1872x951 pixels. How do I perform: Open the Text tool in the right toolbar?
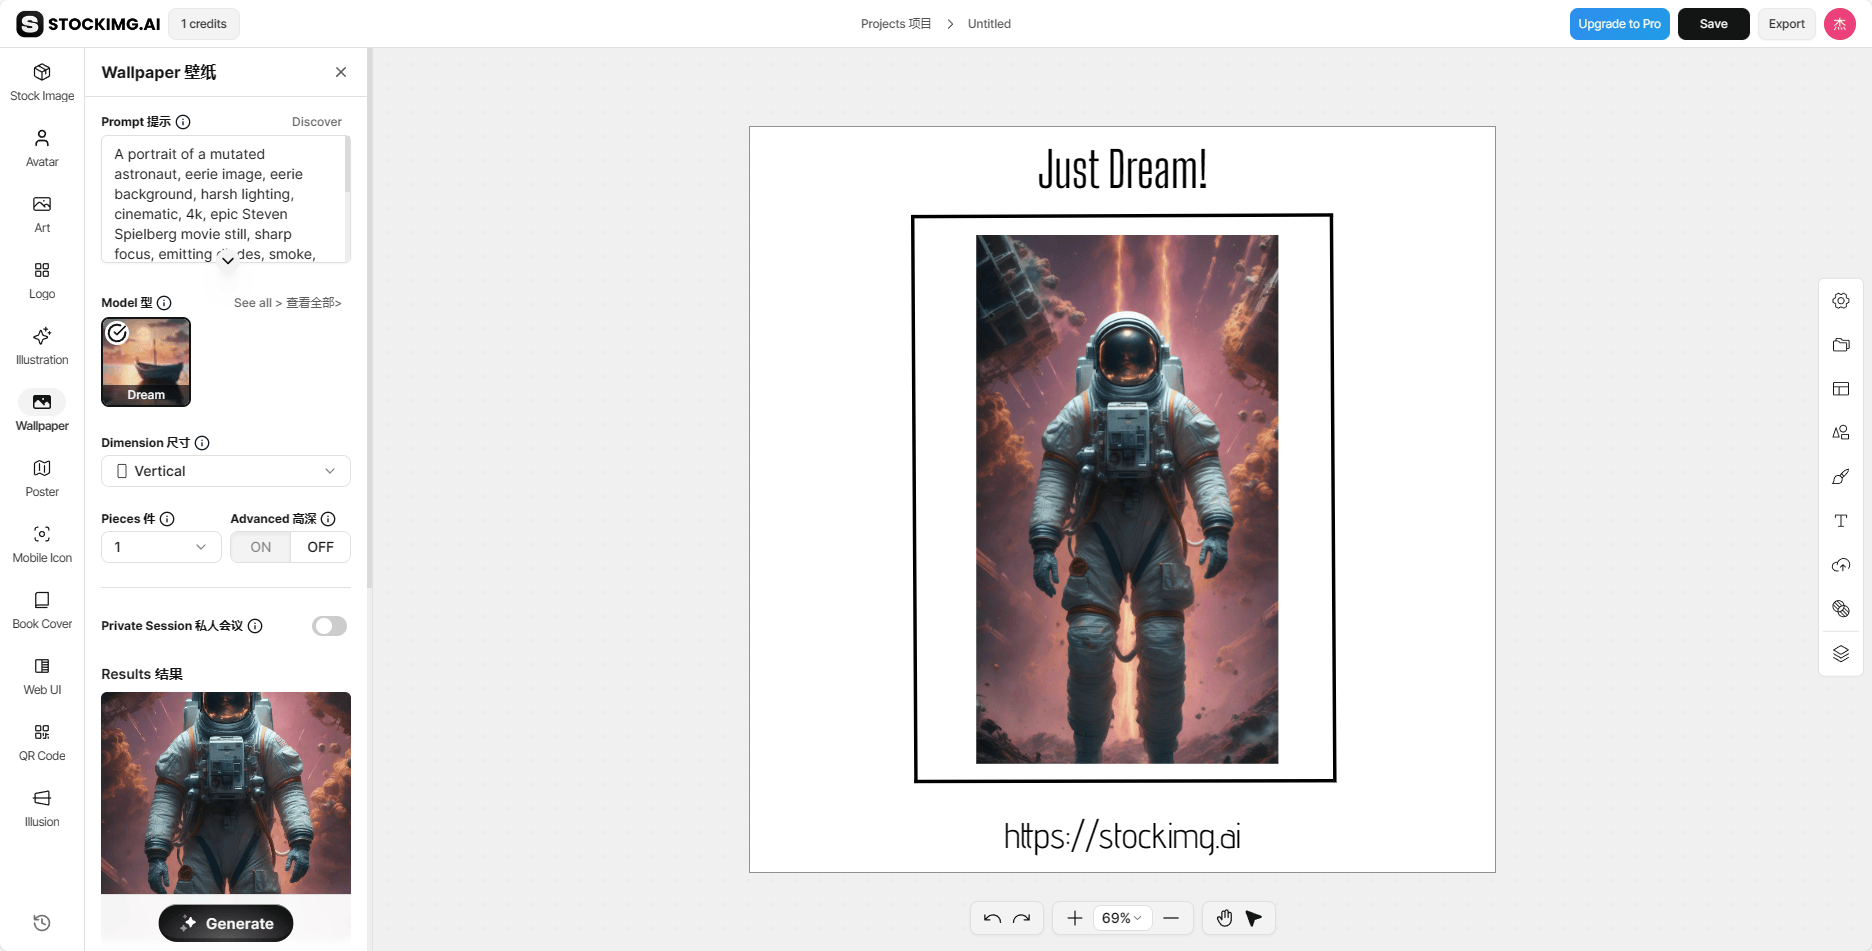[1840, 520]
